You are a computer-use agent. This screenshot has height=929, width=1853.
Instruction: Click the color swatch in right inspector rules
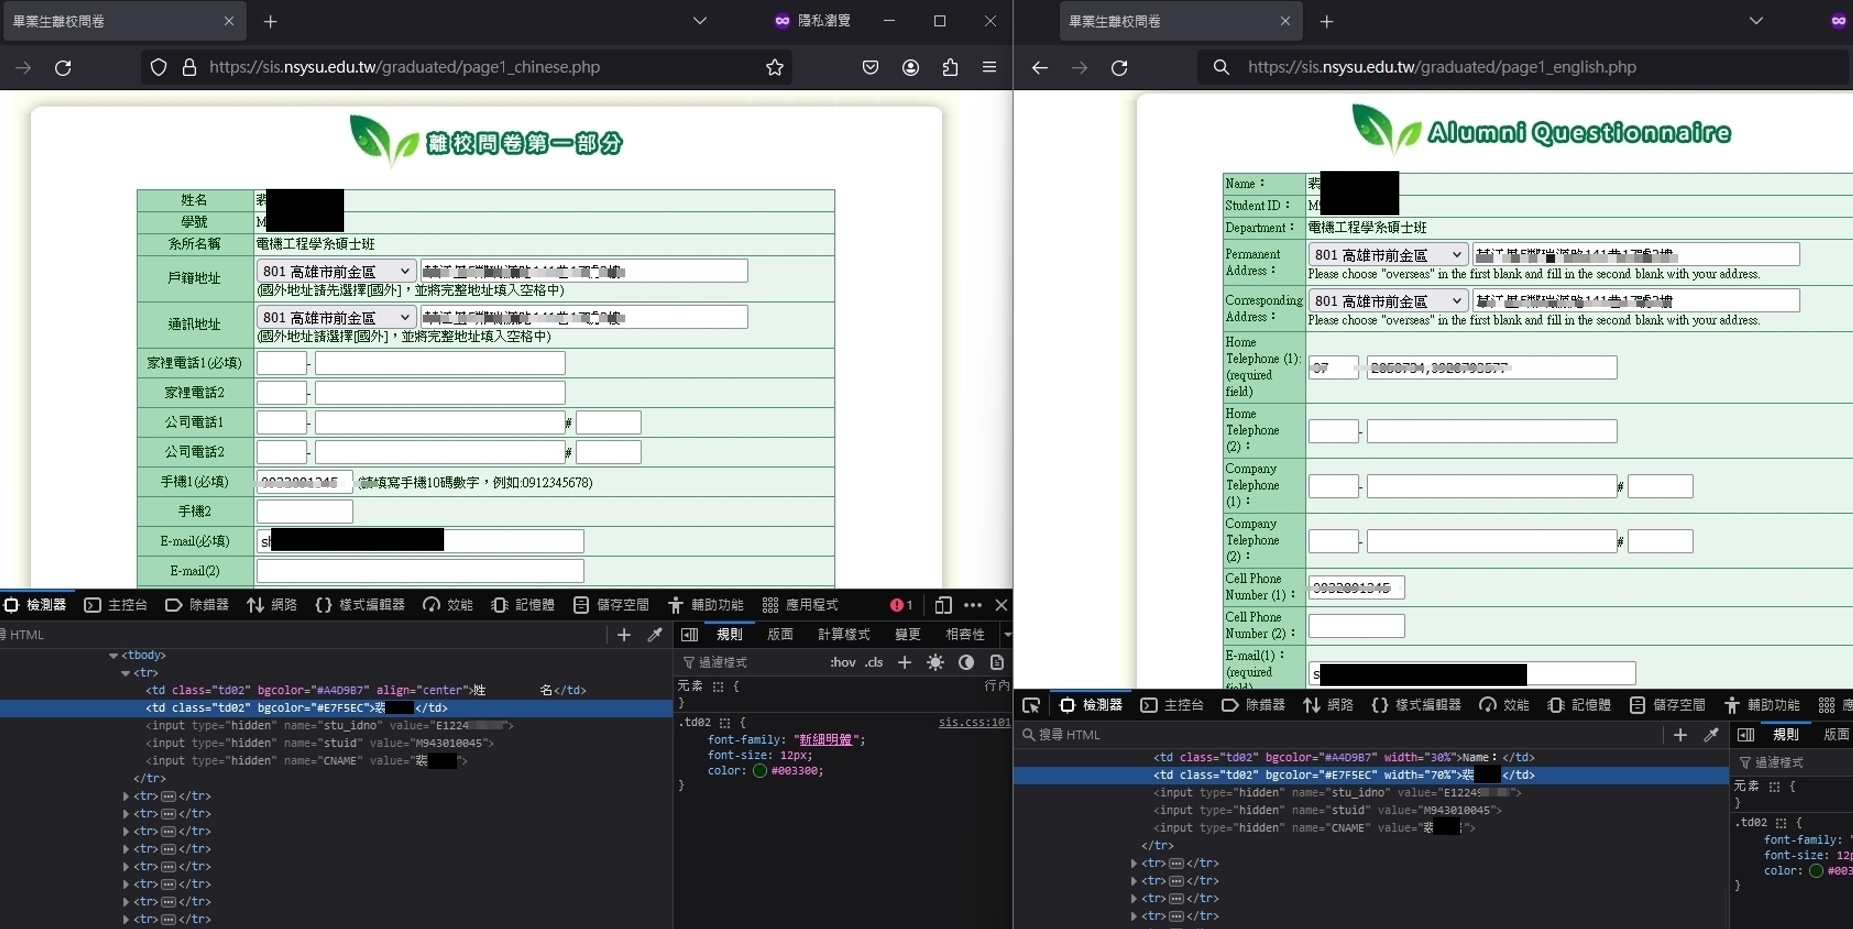pyautogui.click(x=1816, y=871)
